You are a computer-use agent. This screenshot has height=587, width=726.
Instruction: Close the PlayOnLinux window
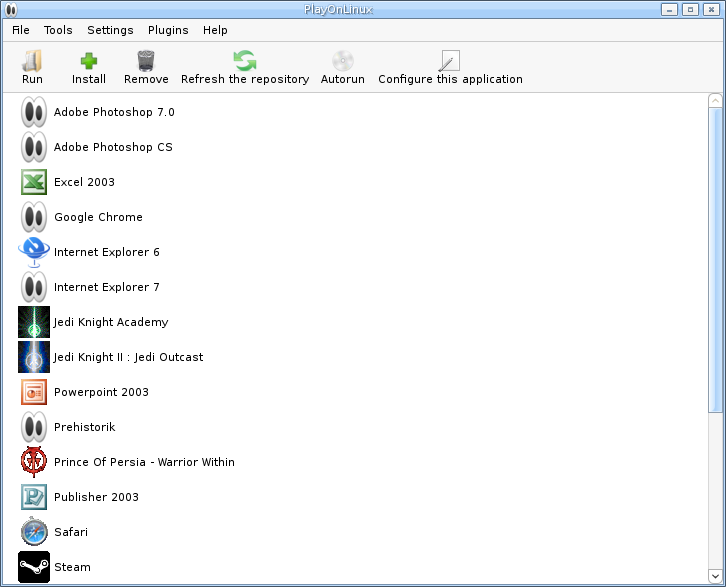coord(711,9)
